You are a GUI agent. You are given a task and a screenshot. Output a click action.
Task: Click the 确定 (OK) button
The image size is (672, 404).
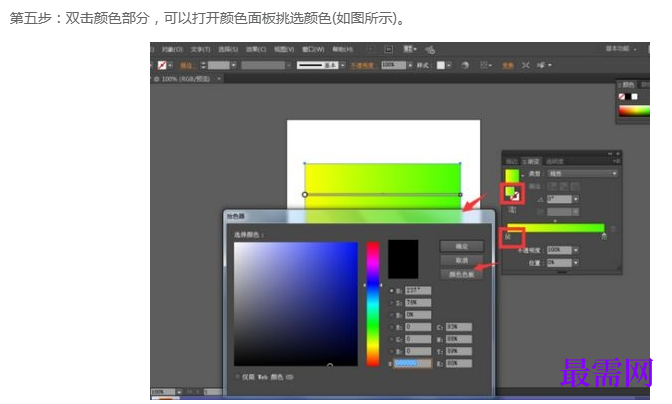461,246
